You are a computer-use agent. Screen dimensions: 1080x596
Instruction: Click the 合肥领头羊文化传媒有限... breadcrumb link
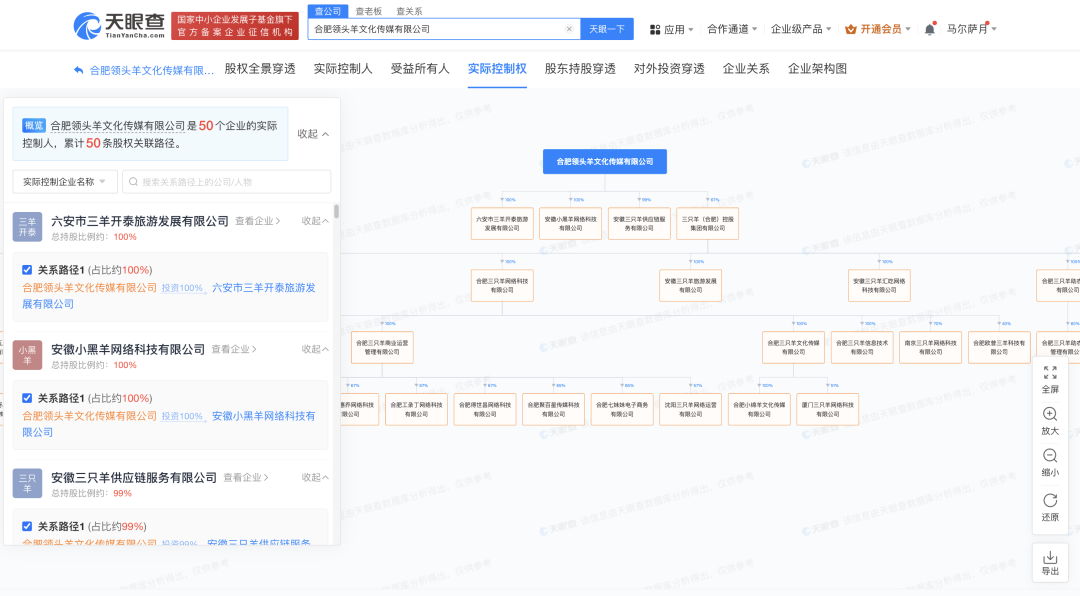(152, 70)
